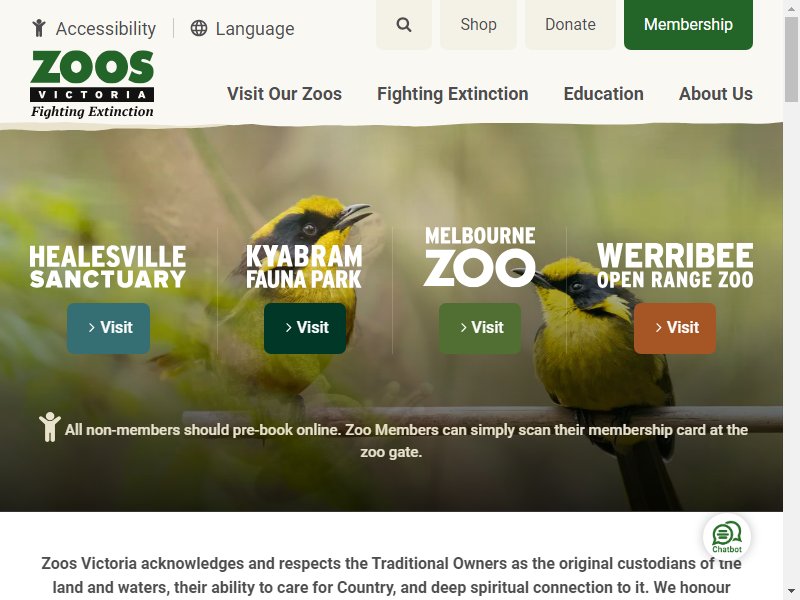Open the About Us menu
This screenshot has height=600, width=800.
pyautogui.click(x=716, y=94)
